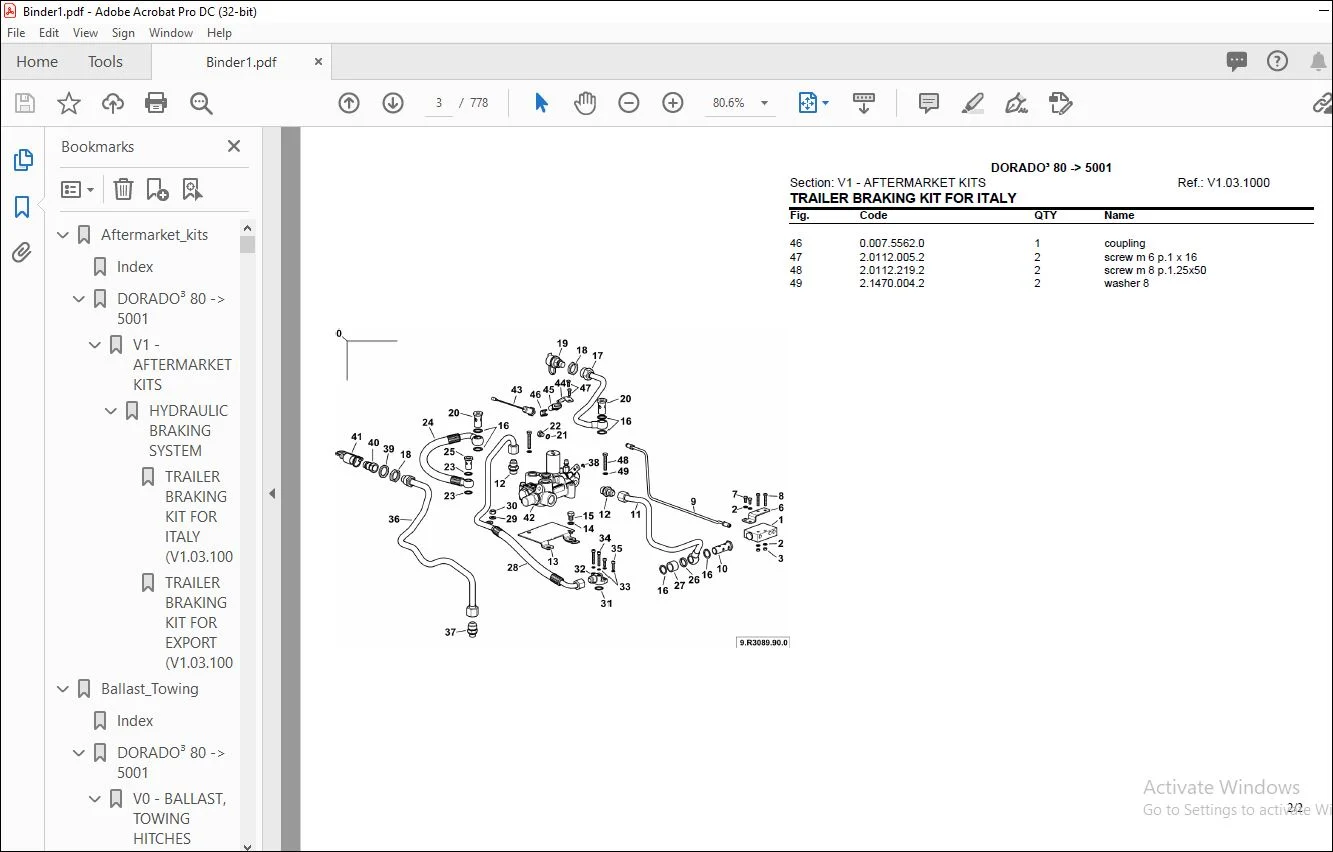Zoom out with the minus button

629,103
